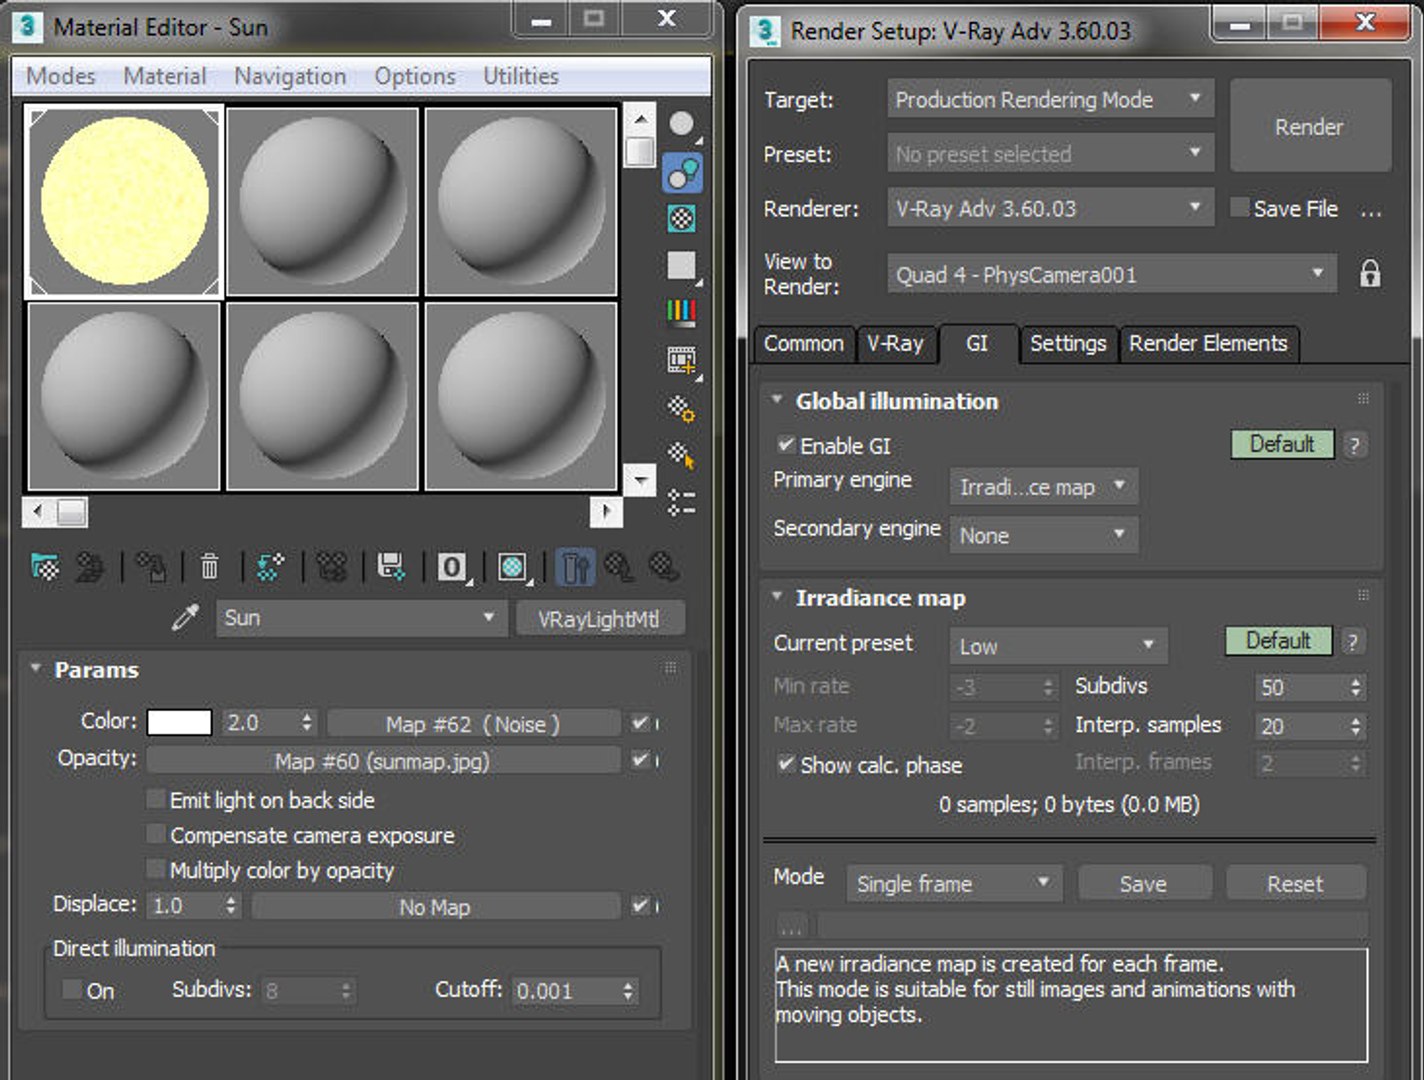Open Material Editor Options gear icon
The width and height of the screenshot is (1424, 1080).
point(682,409)
